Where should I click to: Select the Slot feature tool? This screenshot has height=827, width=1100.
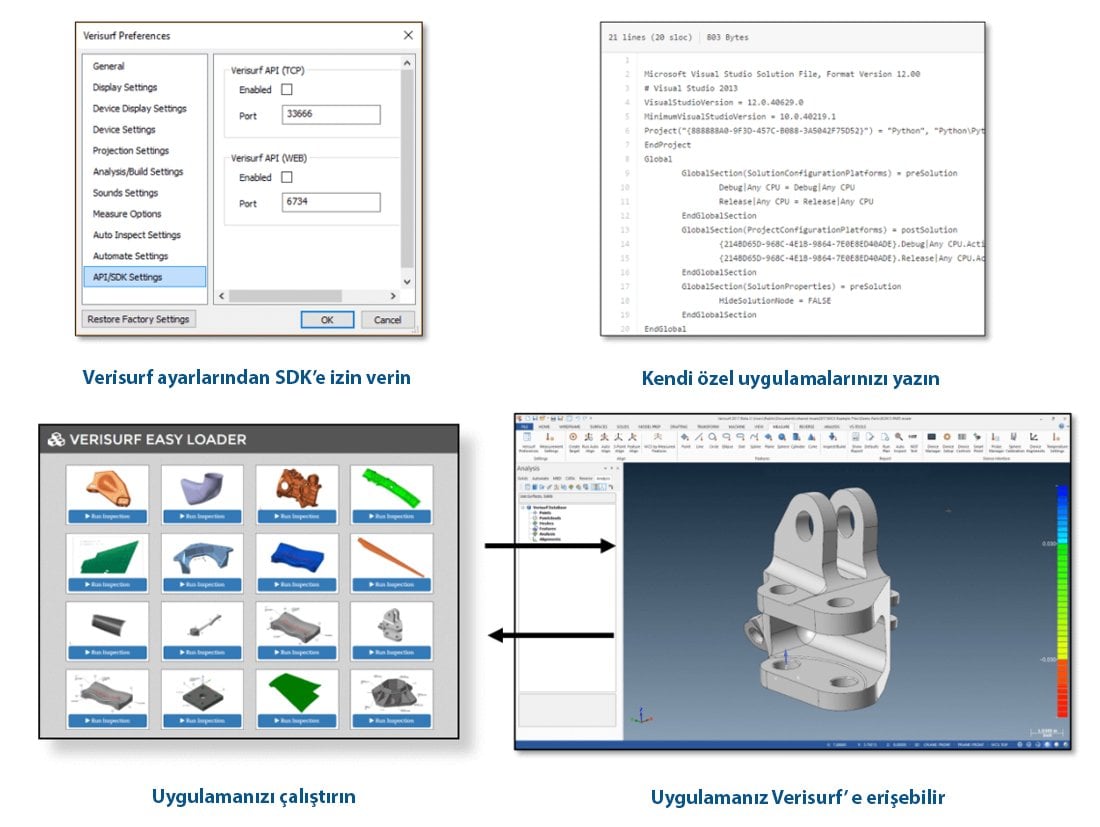point(742,441)
